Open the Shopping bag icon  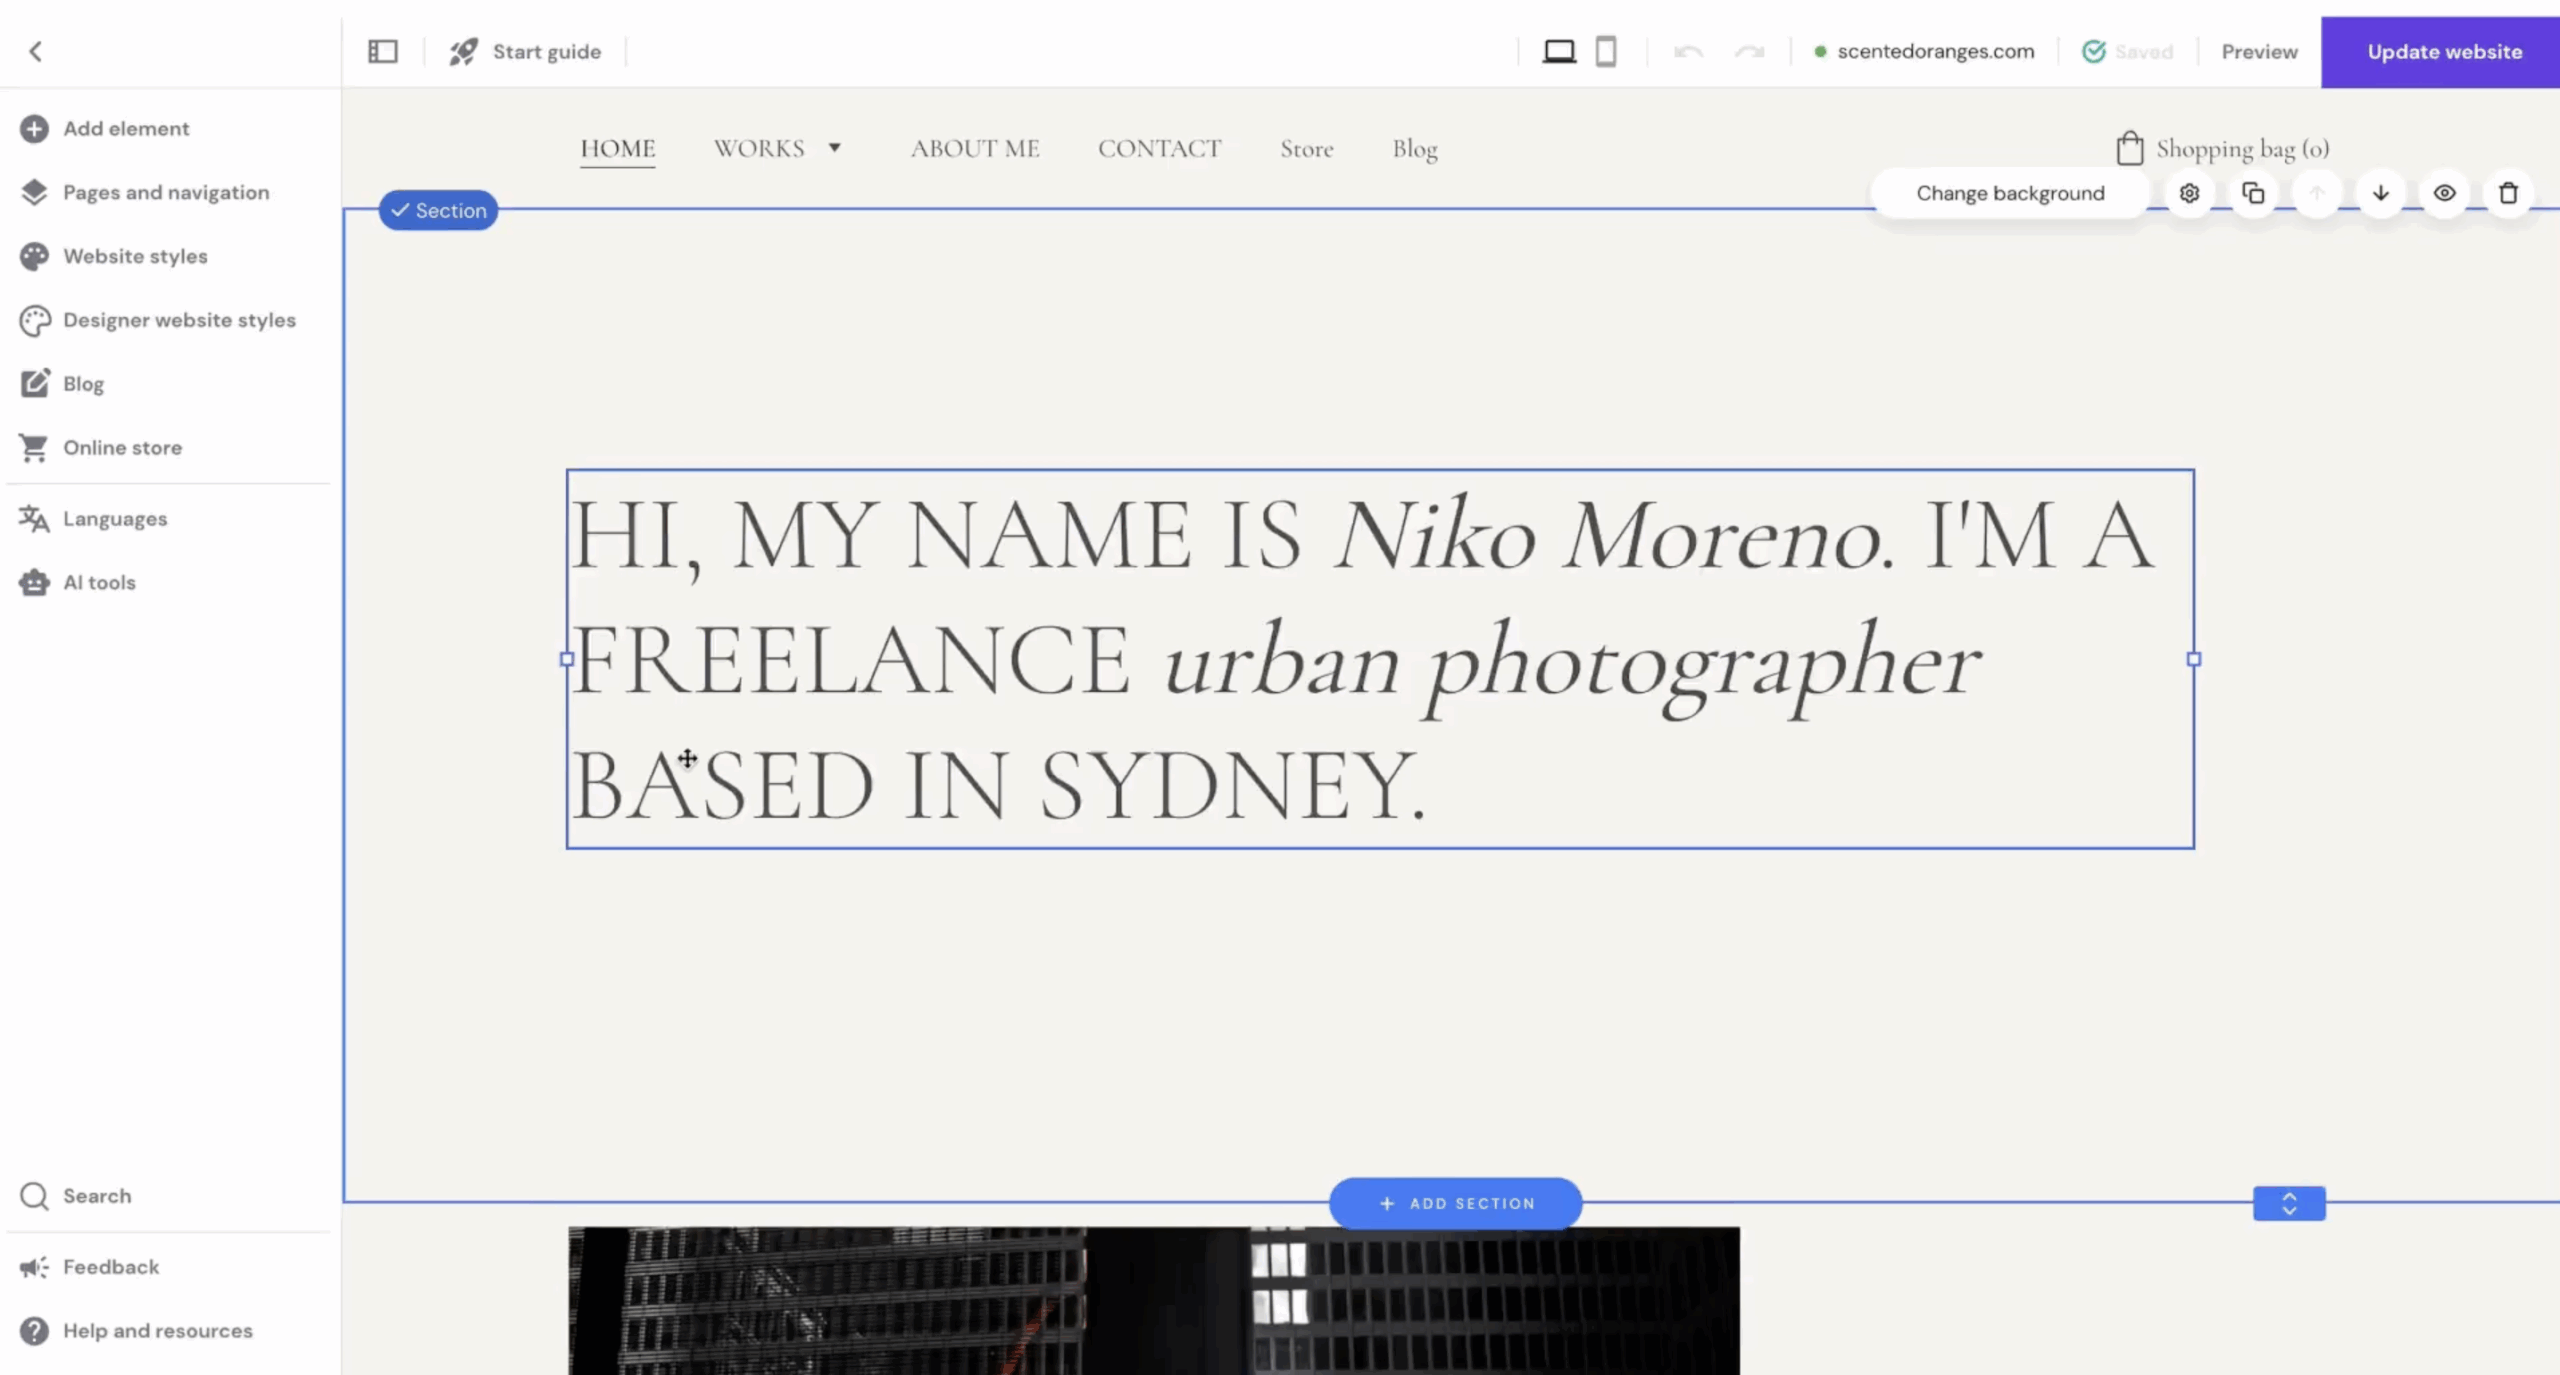(2129, 149)
